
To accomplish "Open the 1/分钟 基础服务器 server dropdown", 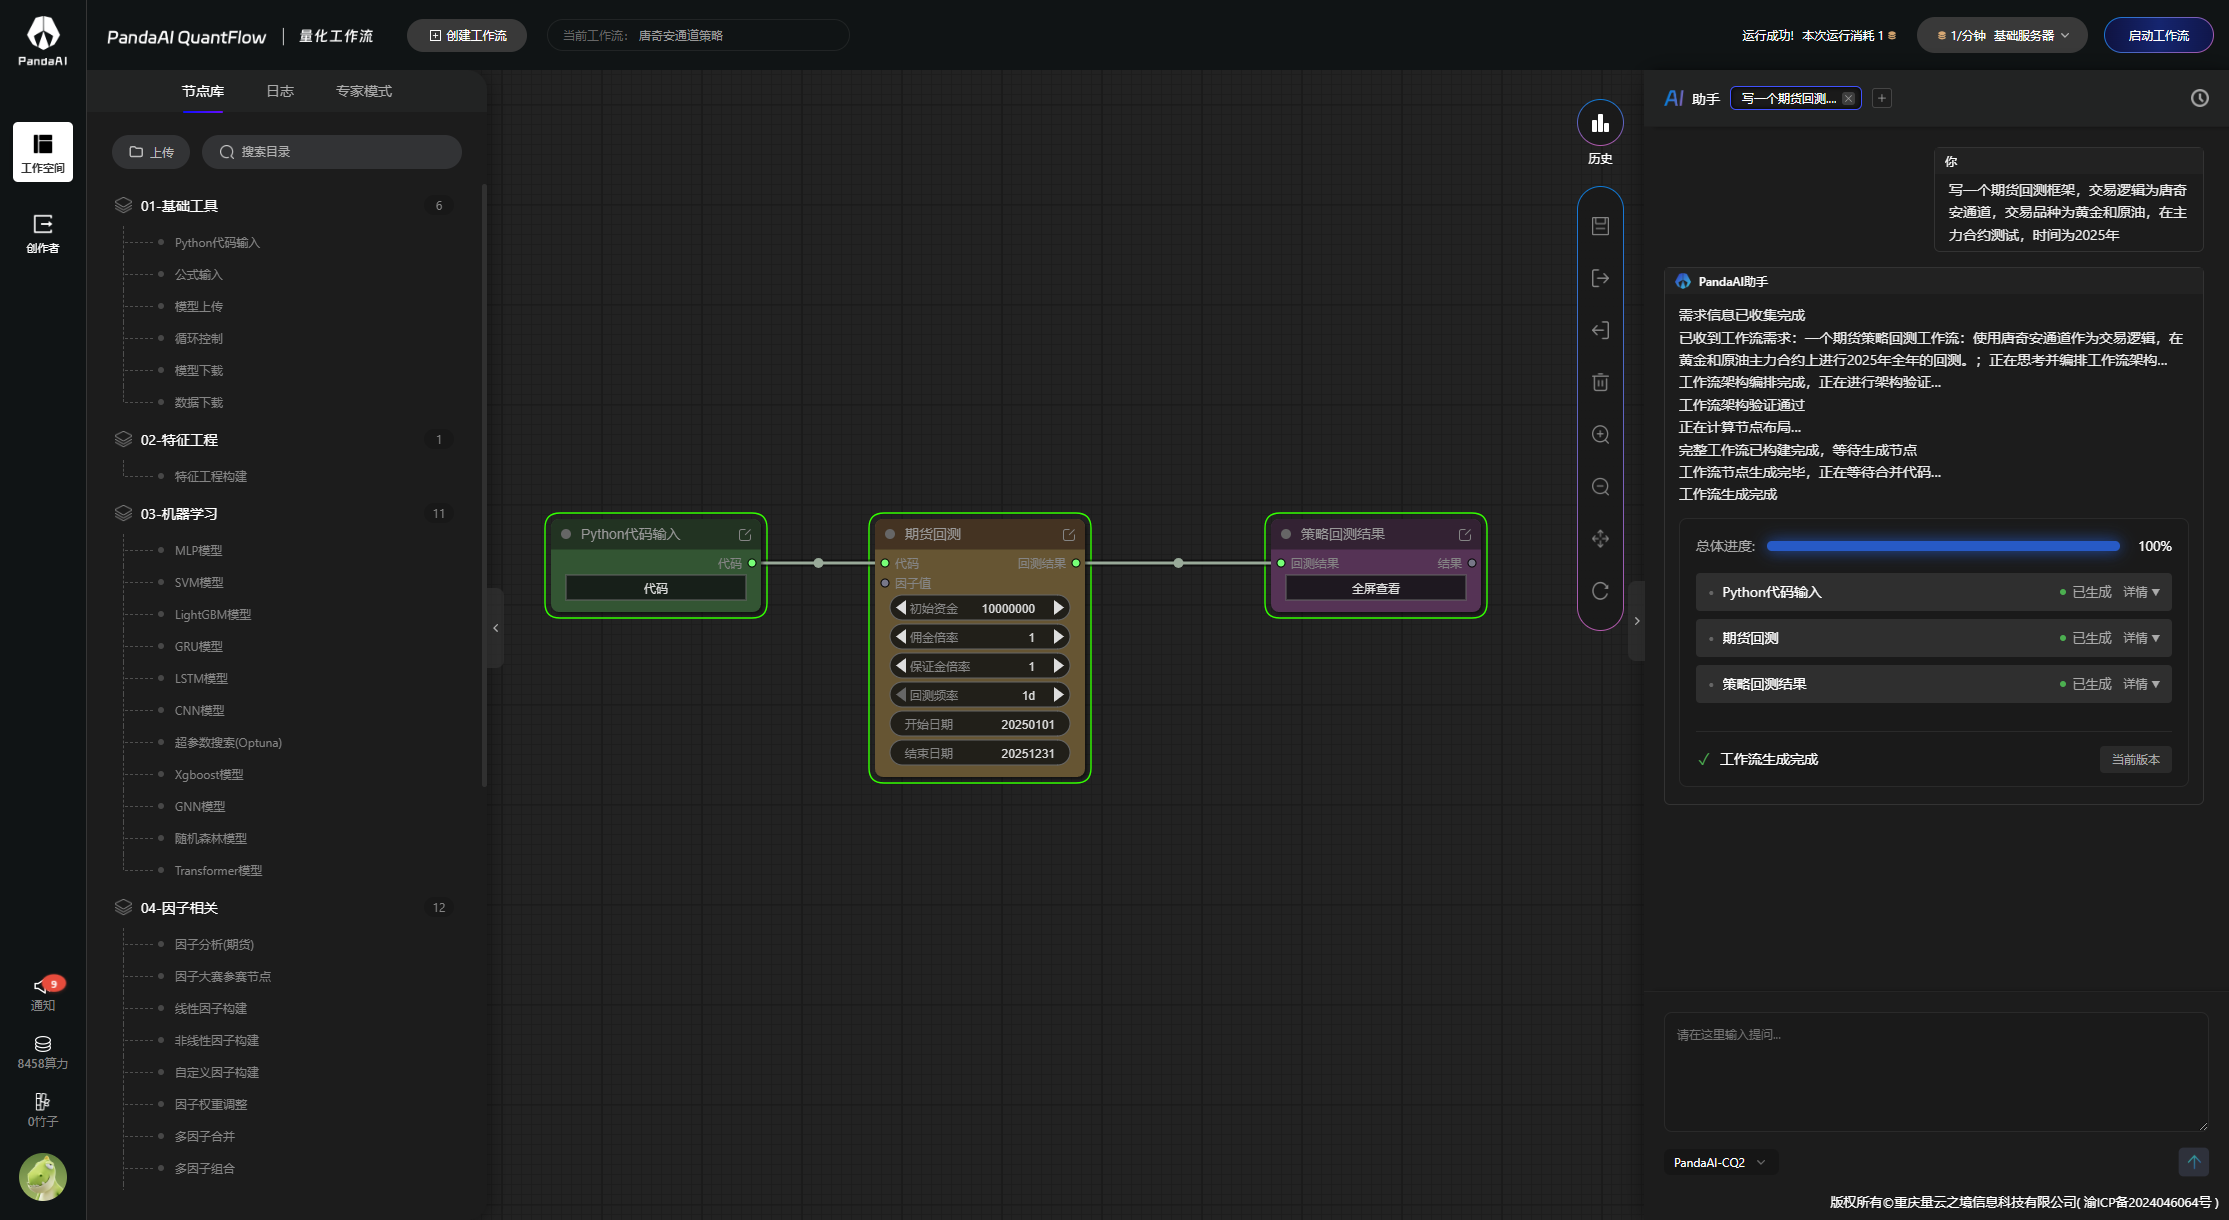I will pos(2002,36).
